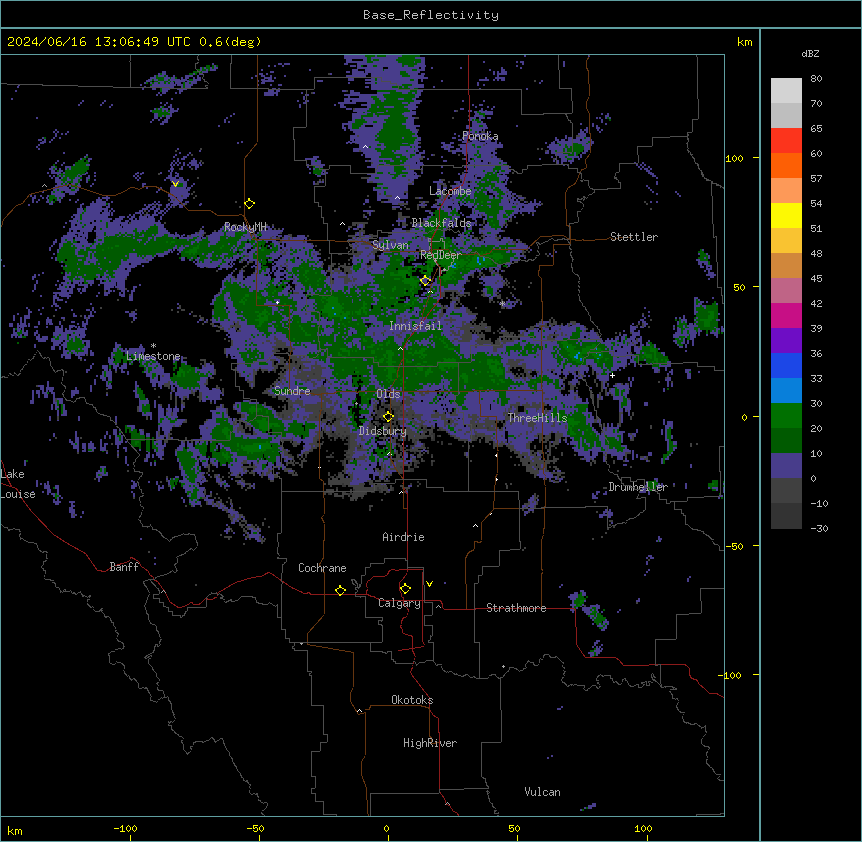Click the -30 value in the dBZ legend

pos(819,528)
